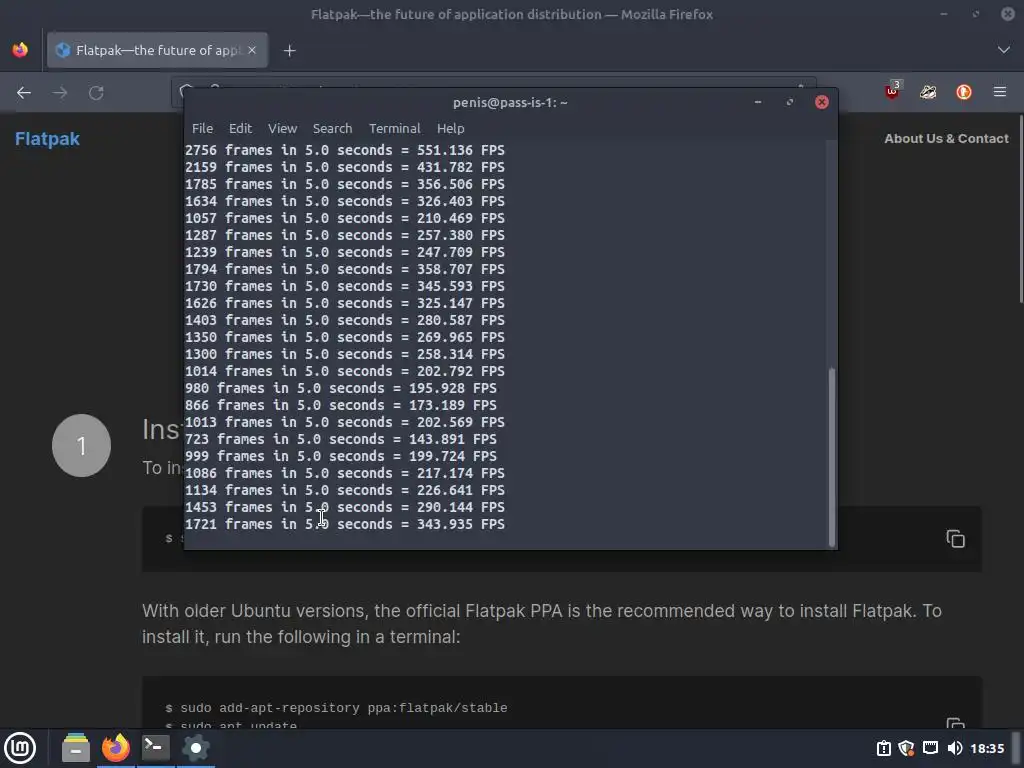This screenshot has height=768, width=1024.
Task: Open the clock showing 18:35
Action: [x=987, y=748]
